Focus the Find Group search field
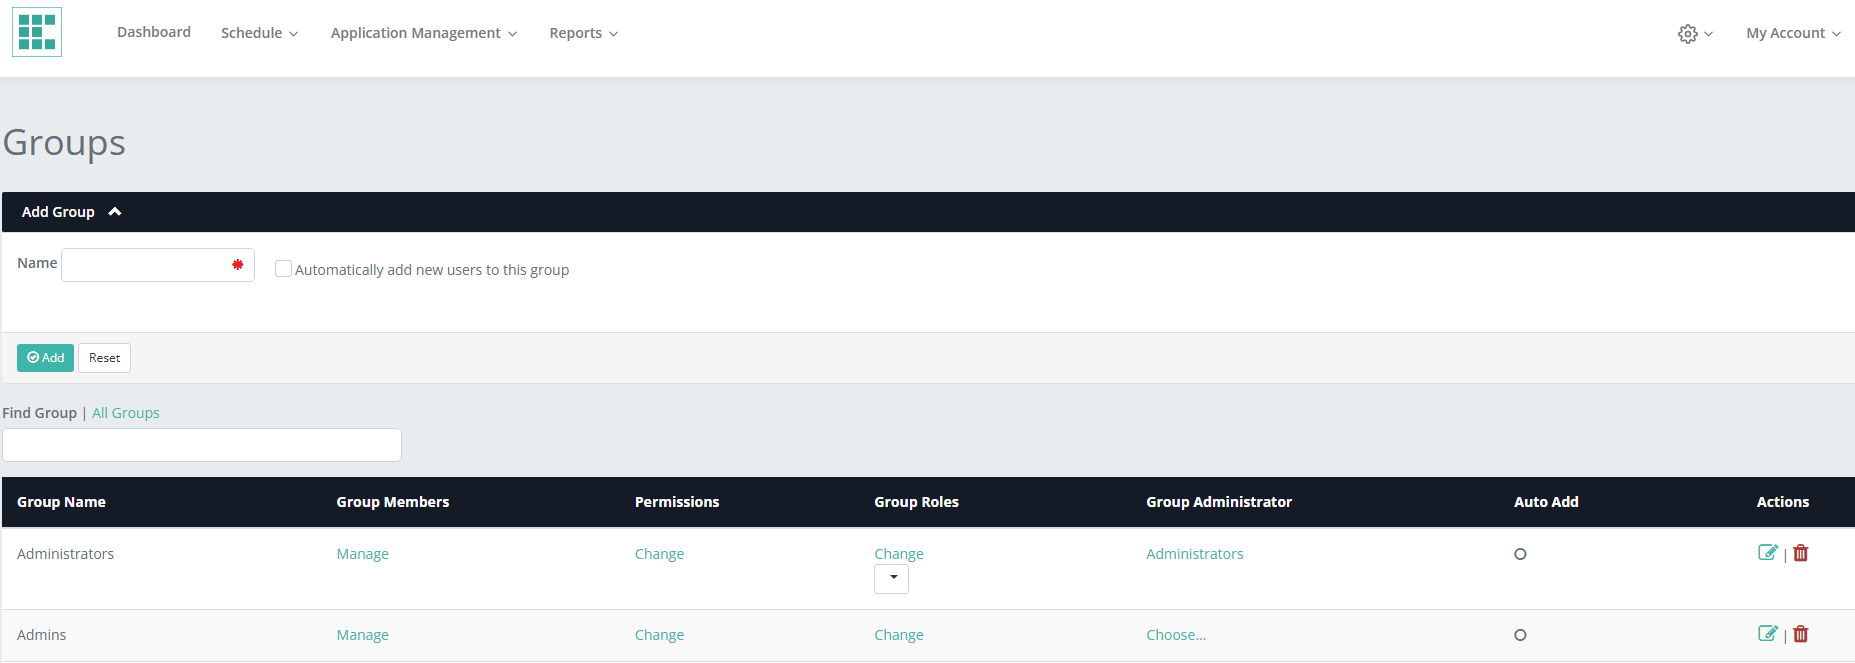This screenshot has width=1855, height=663. click(x=202, y=445)
